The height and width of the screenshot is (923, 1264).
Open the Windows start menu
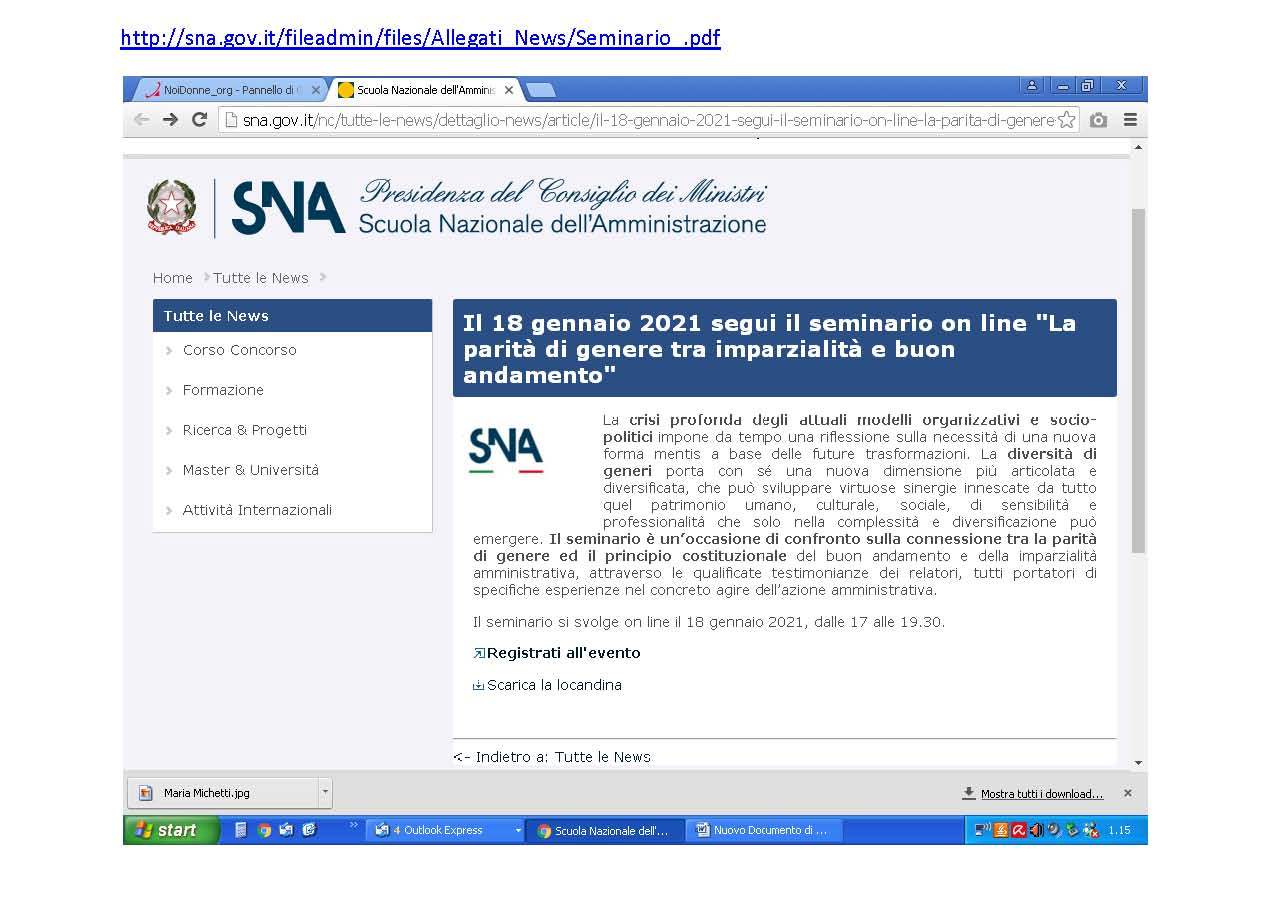[x=171, y=830]
